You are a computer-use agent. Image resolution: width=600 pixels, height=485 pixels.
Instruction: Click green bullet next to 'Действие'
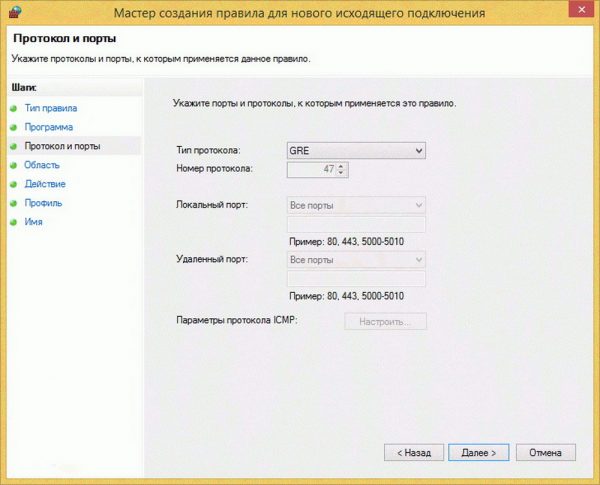tap(14, 184)
